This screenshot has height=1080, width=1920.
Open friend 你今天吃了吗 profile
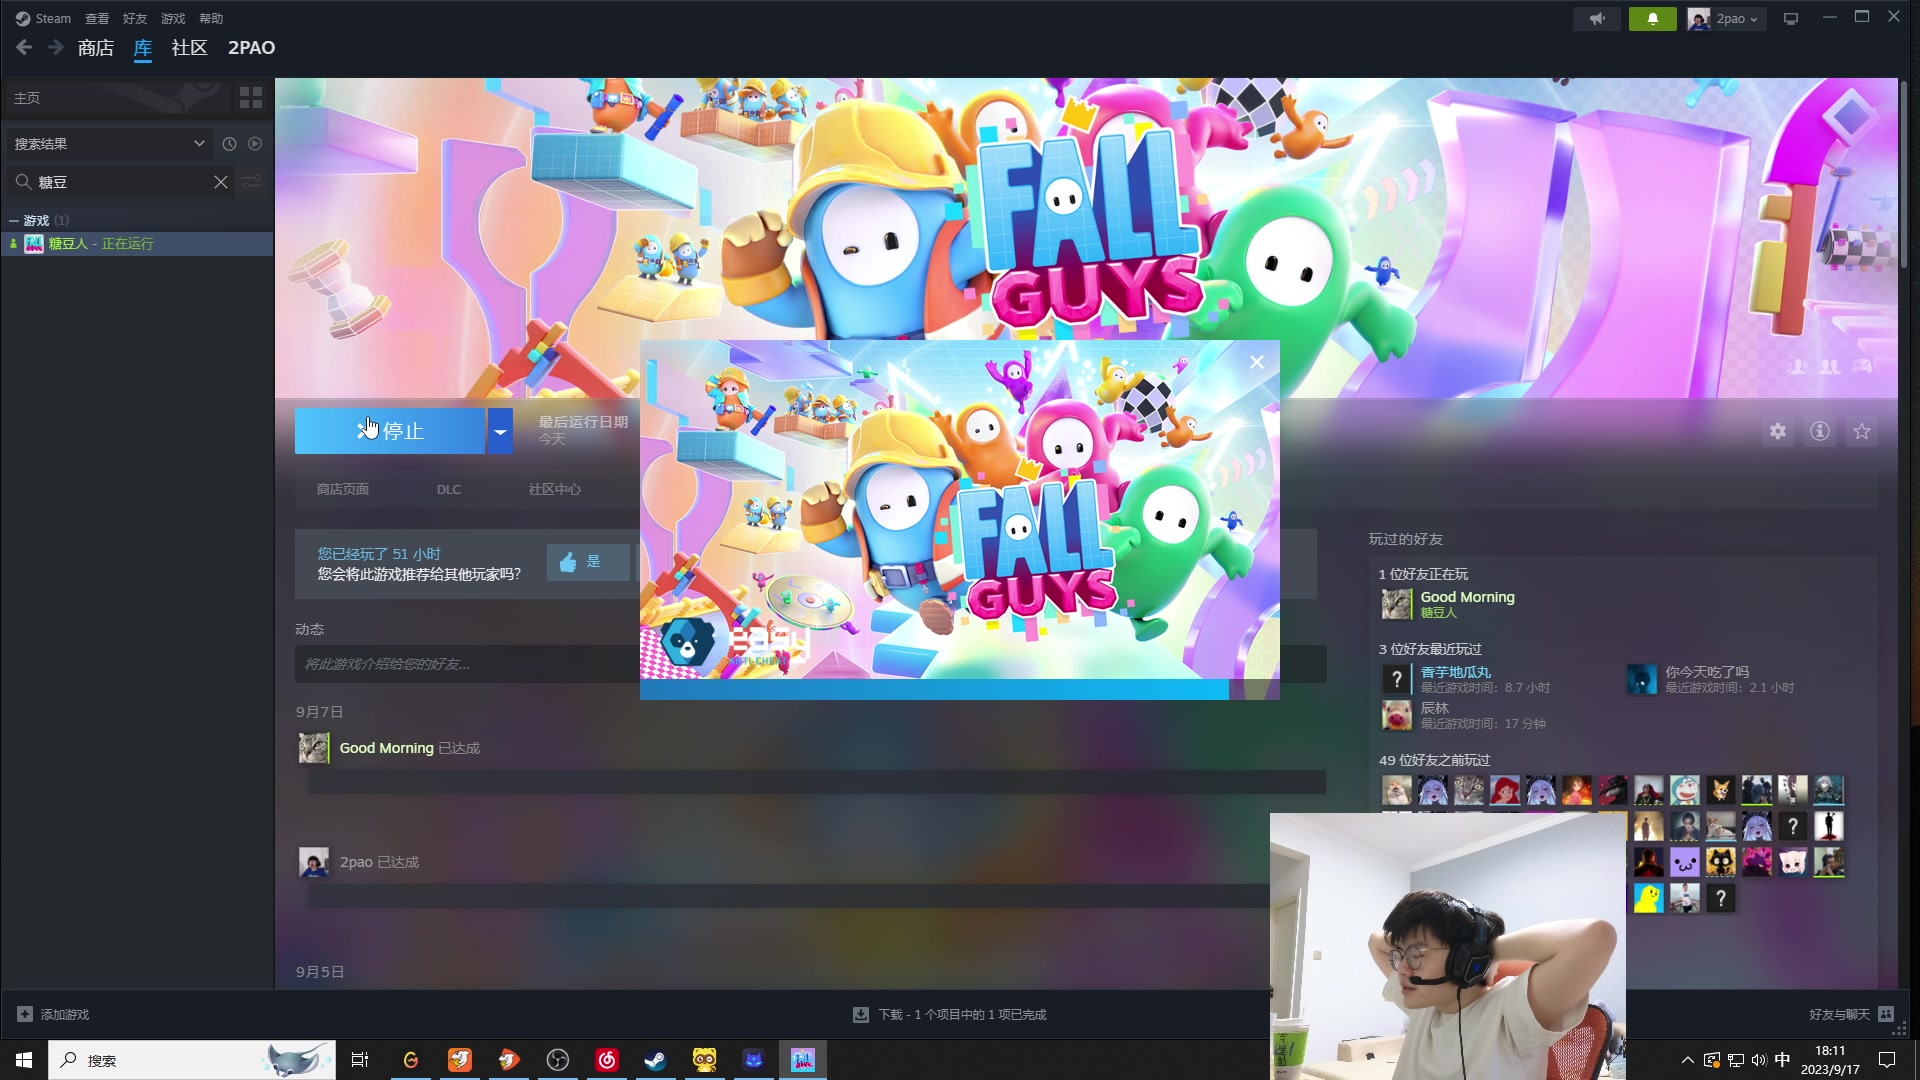tap(1707, 672)
